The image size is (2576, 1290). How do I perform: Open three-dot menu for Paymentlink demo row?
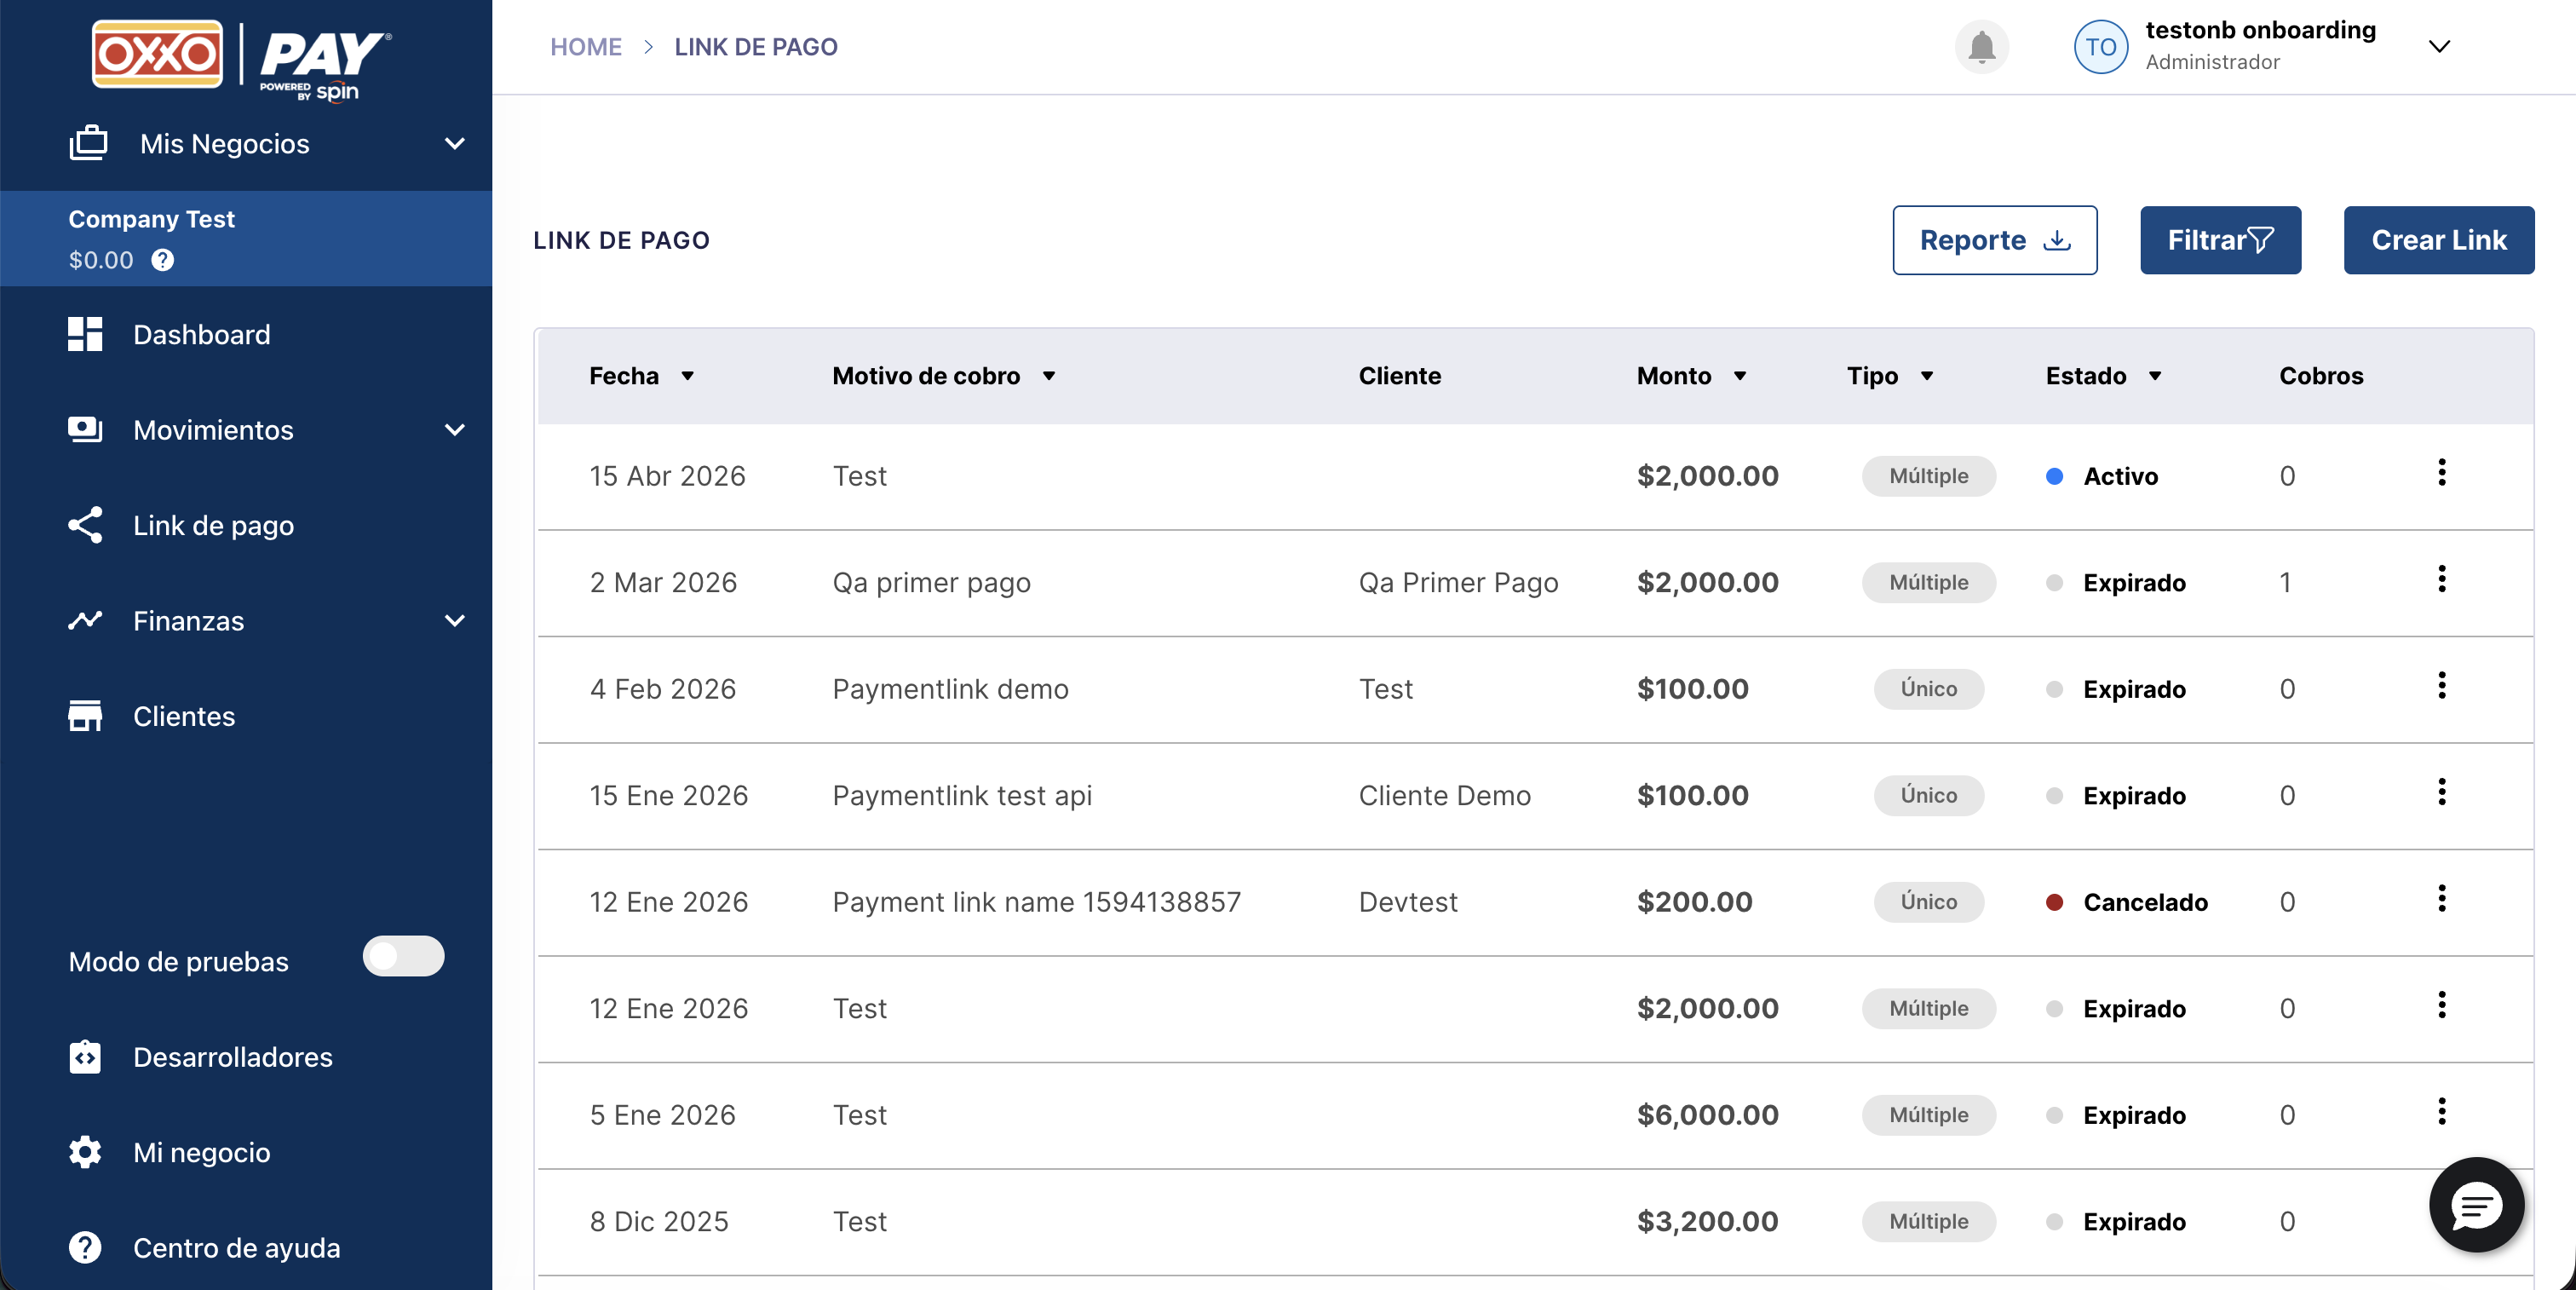click(x=2441, y=686)
